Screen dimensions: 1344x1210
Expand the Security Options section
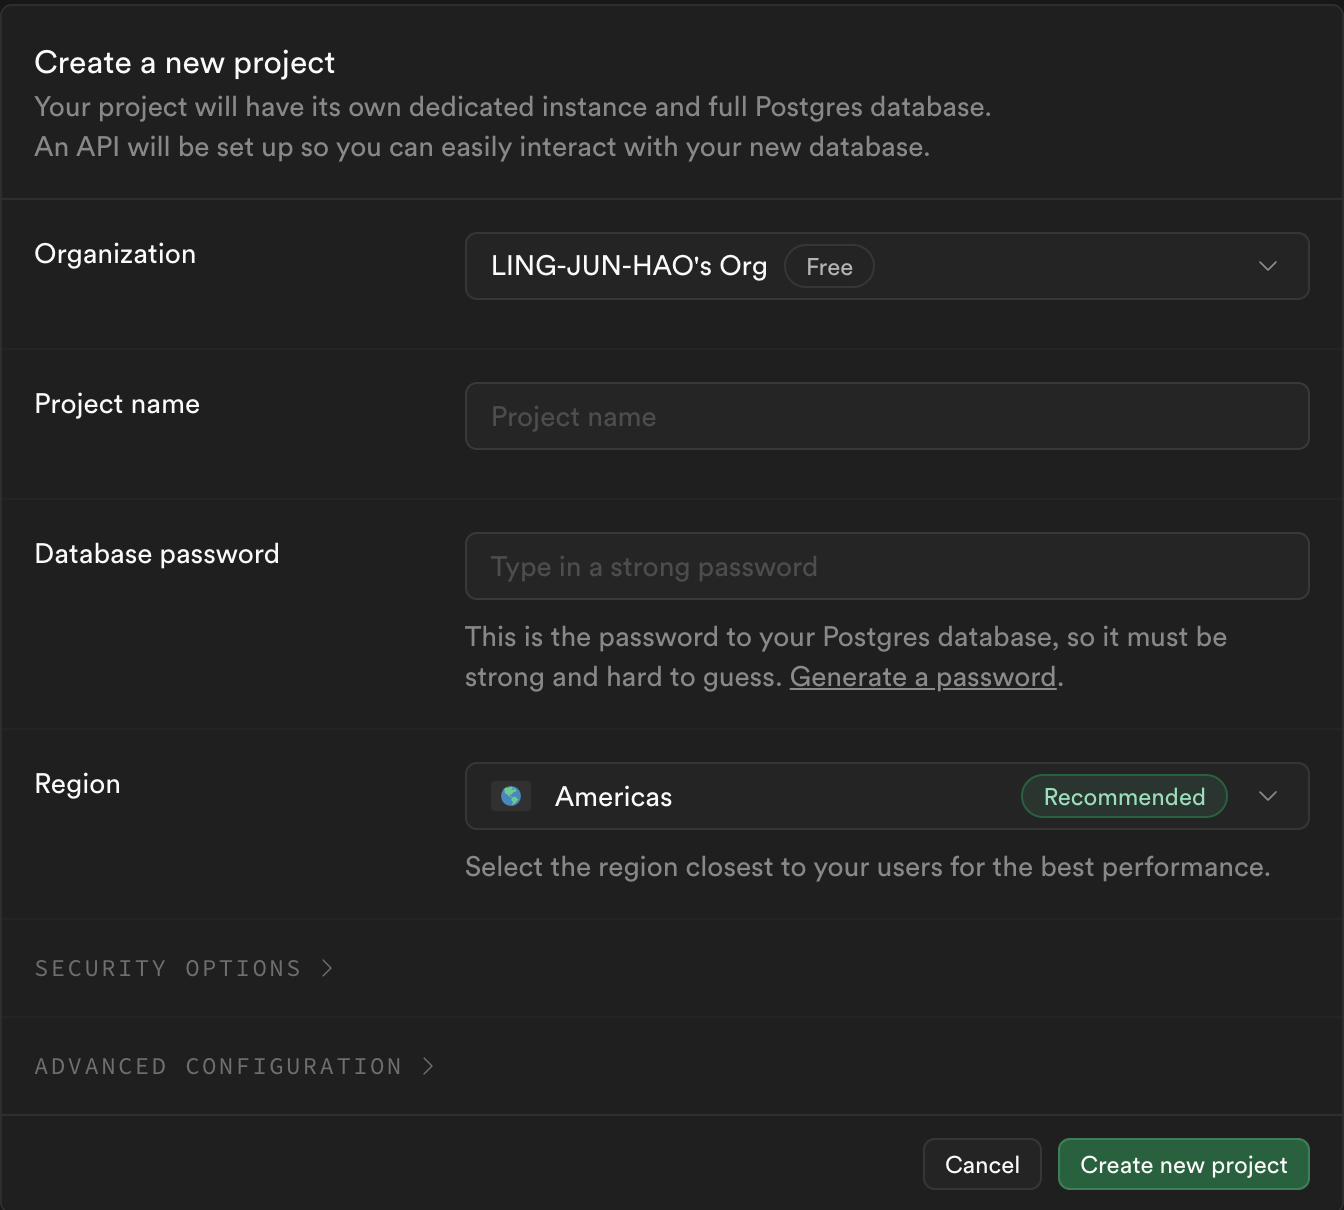(x=168, y=968)
